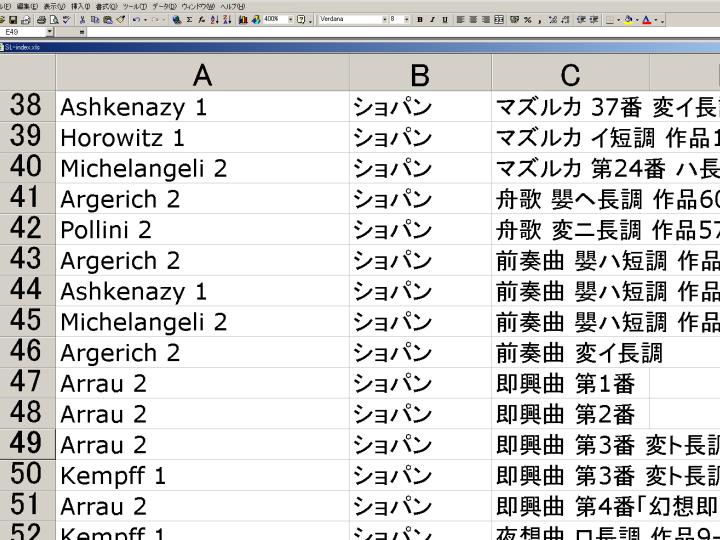Open the Borders dropdown arrow

[x=619, y=20]
